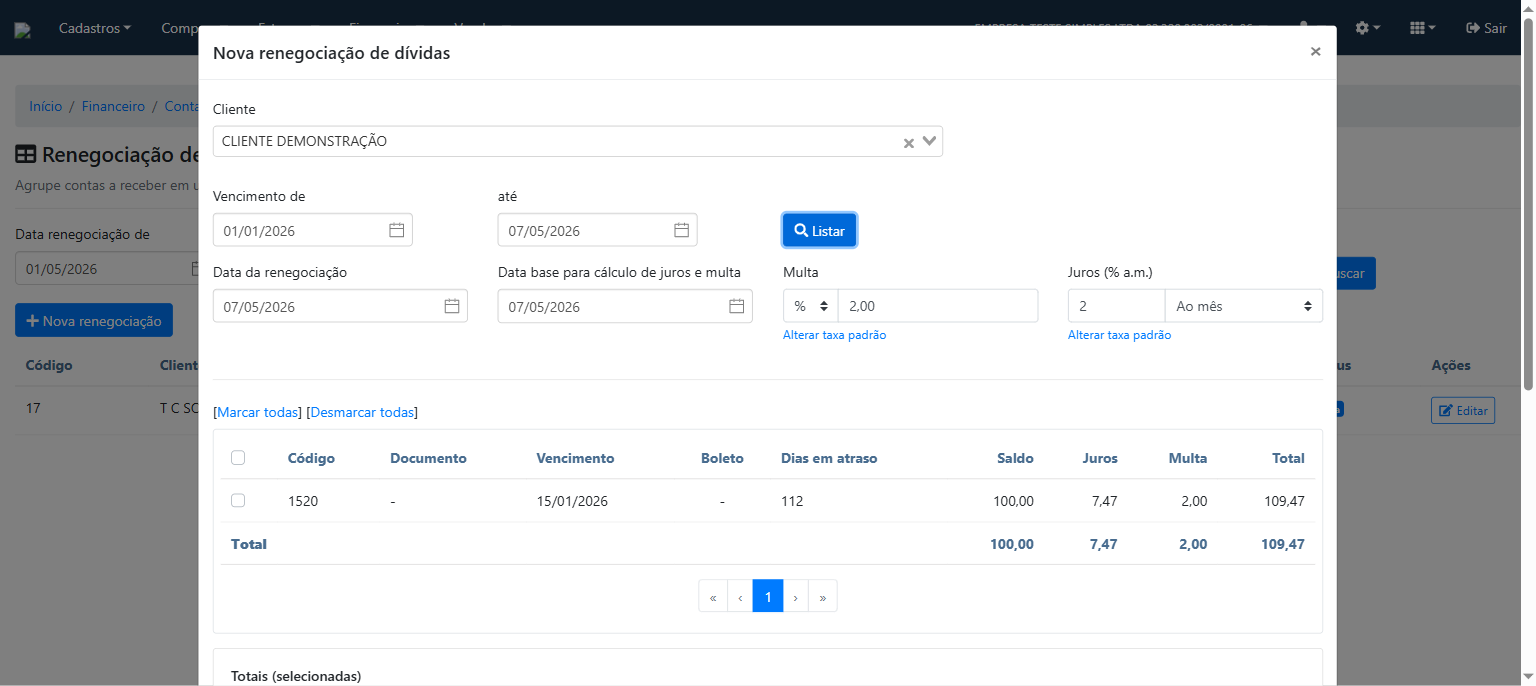Click the 'Vencimento de' date input
The width and height of the screenshot is (1536, 686).
click(x=313, y=230)
